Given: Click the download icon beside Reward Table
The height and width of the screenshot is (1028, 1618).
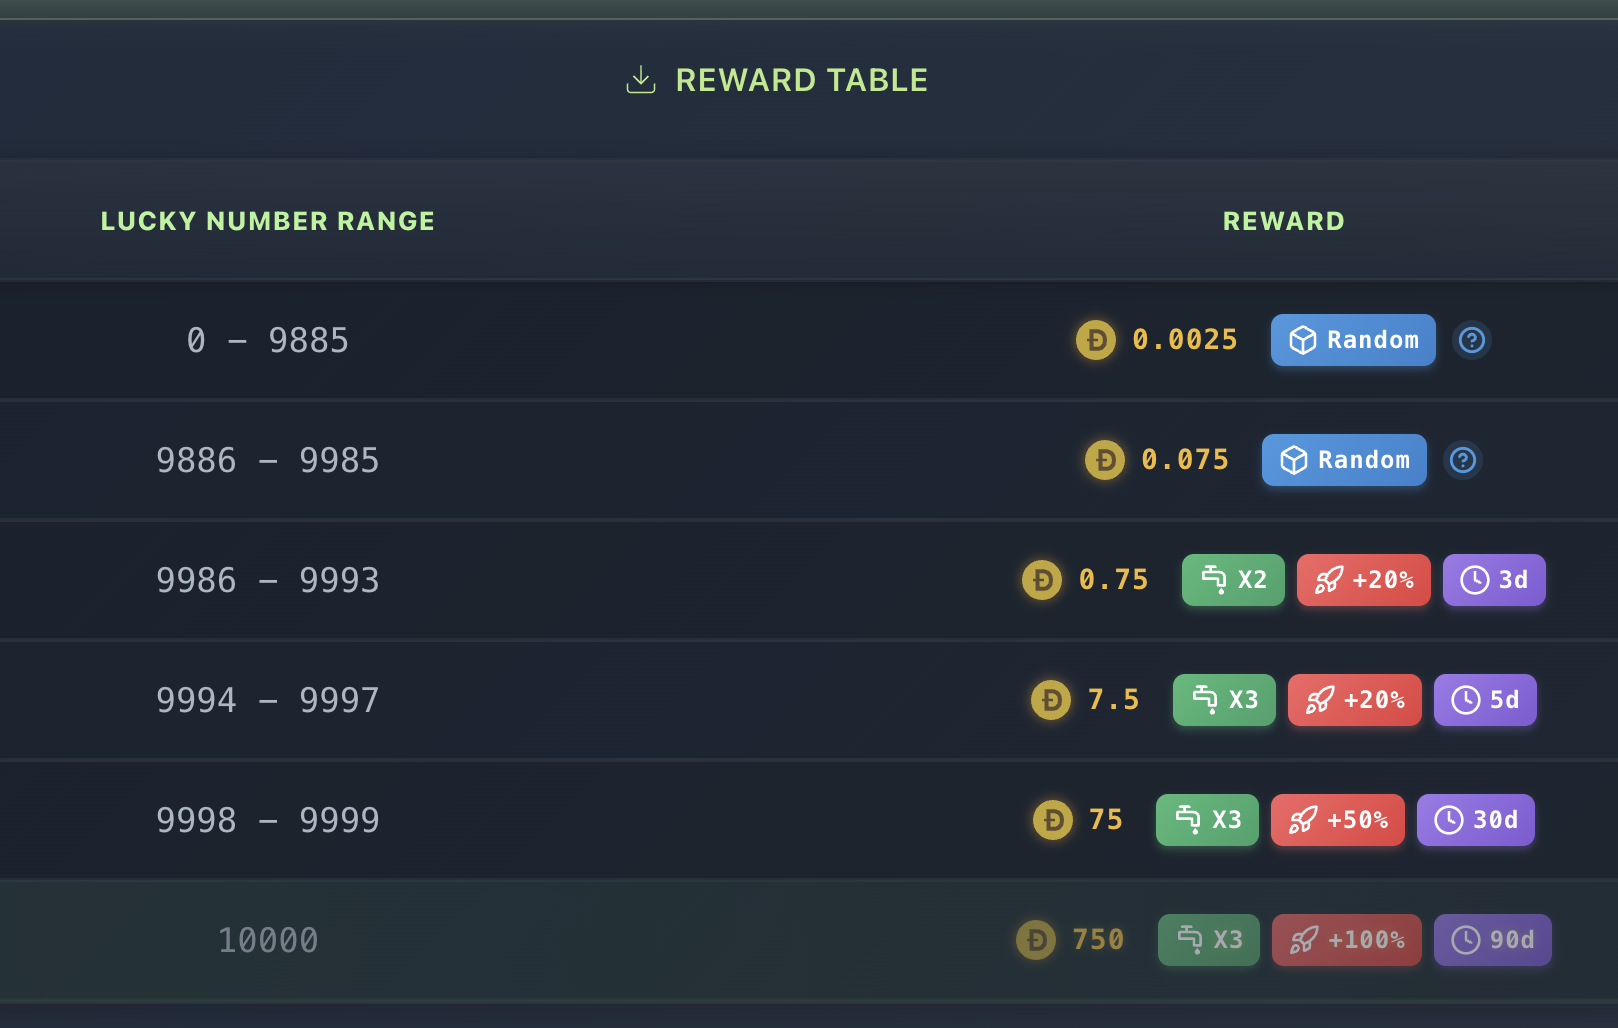Looking at the screenshot, I should tap(640, 80).
